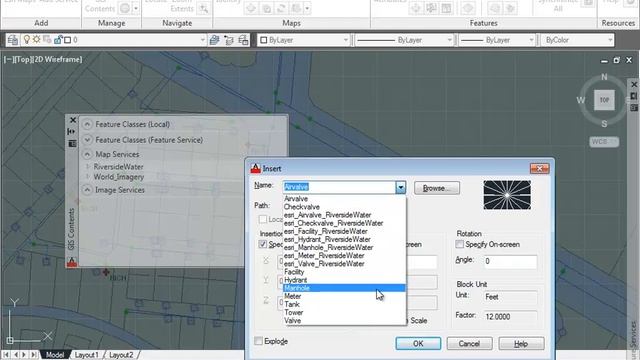
Task: Click the next-tab navigation arrow
Action: (24, 355)
